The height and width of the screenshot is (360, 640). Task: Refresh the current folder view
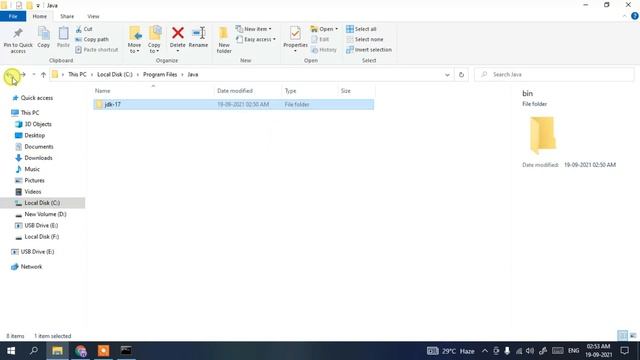461,75
